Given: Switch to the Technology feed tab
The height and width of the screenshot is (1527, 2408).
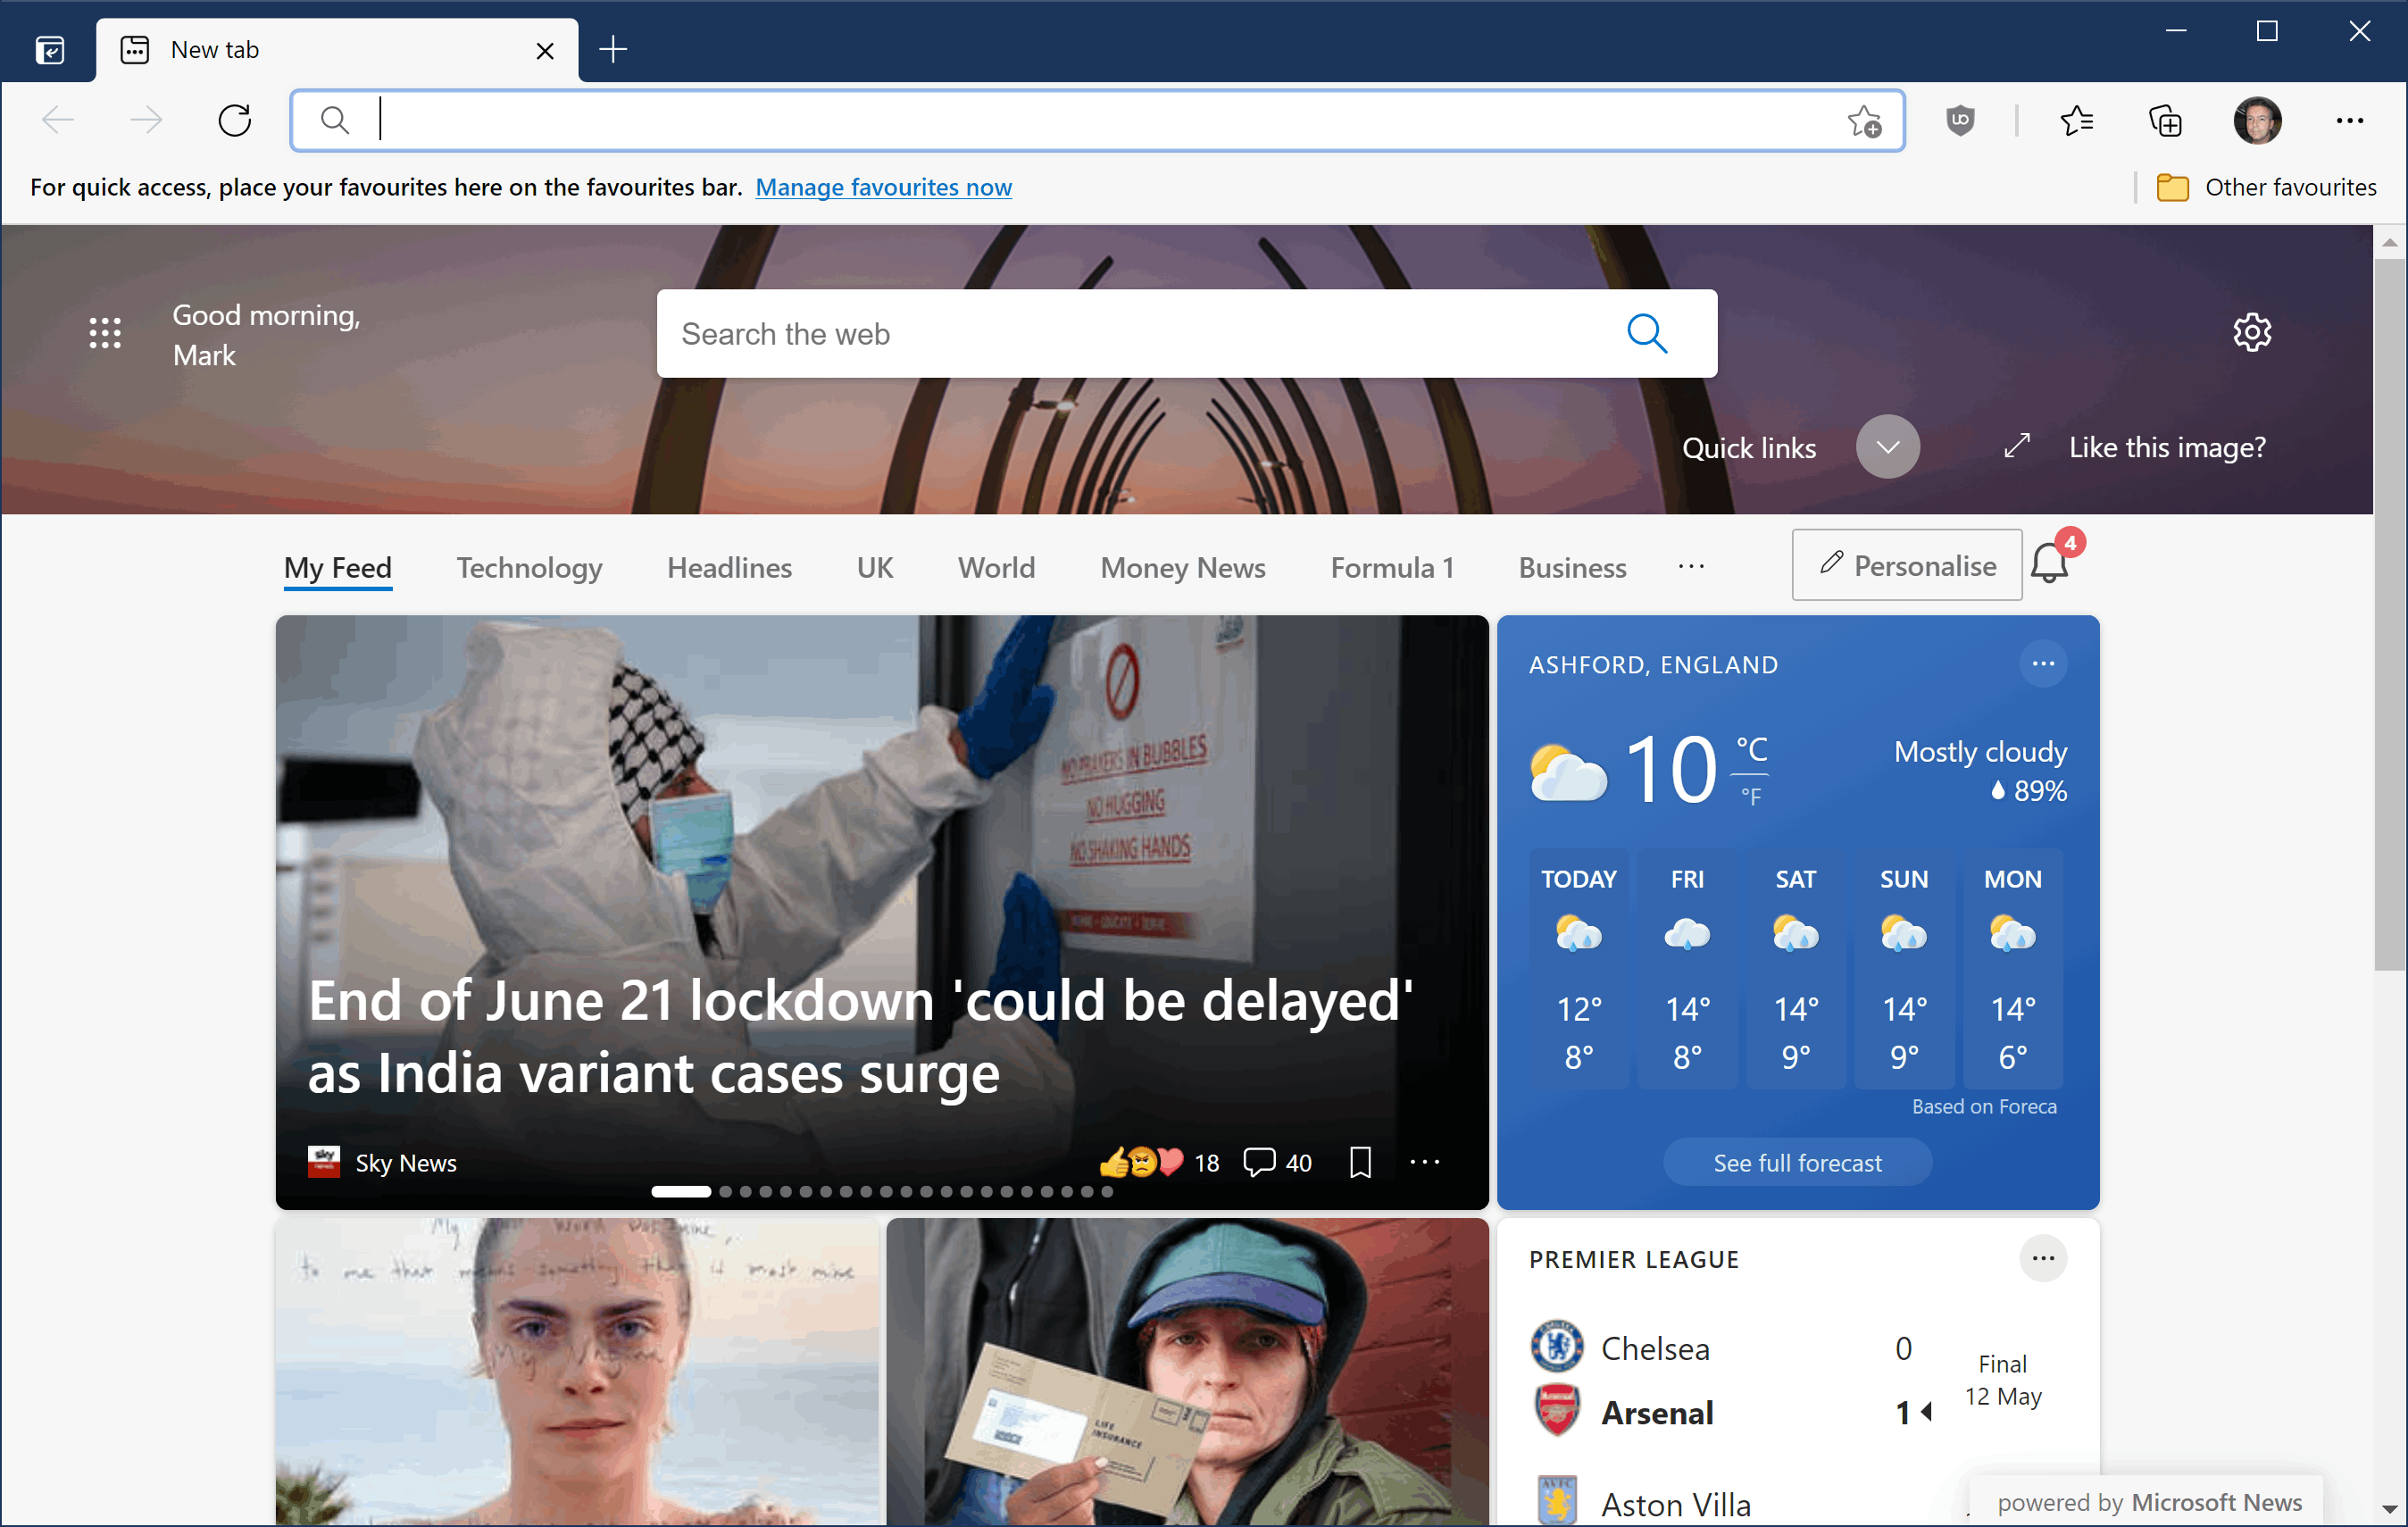Looking at the screenshot, I should 529,568.
